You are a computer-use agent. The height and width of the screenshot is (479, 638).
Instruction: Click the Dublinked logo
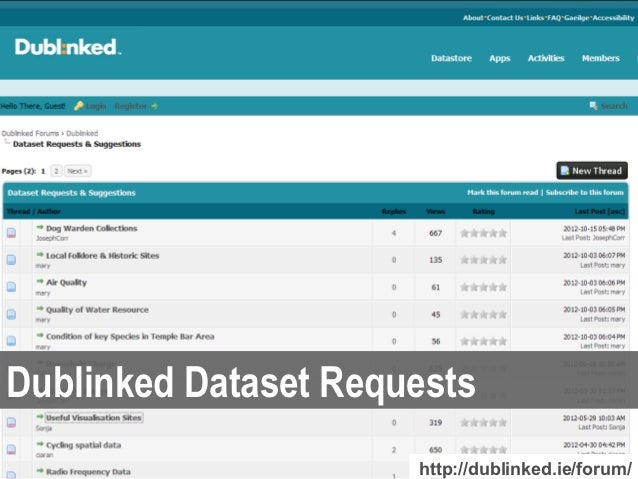coord(68,47)
